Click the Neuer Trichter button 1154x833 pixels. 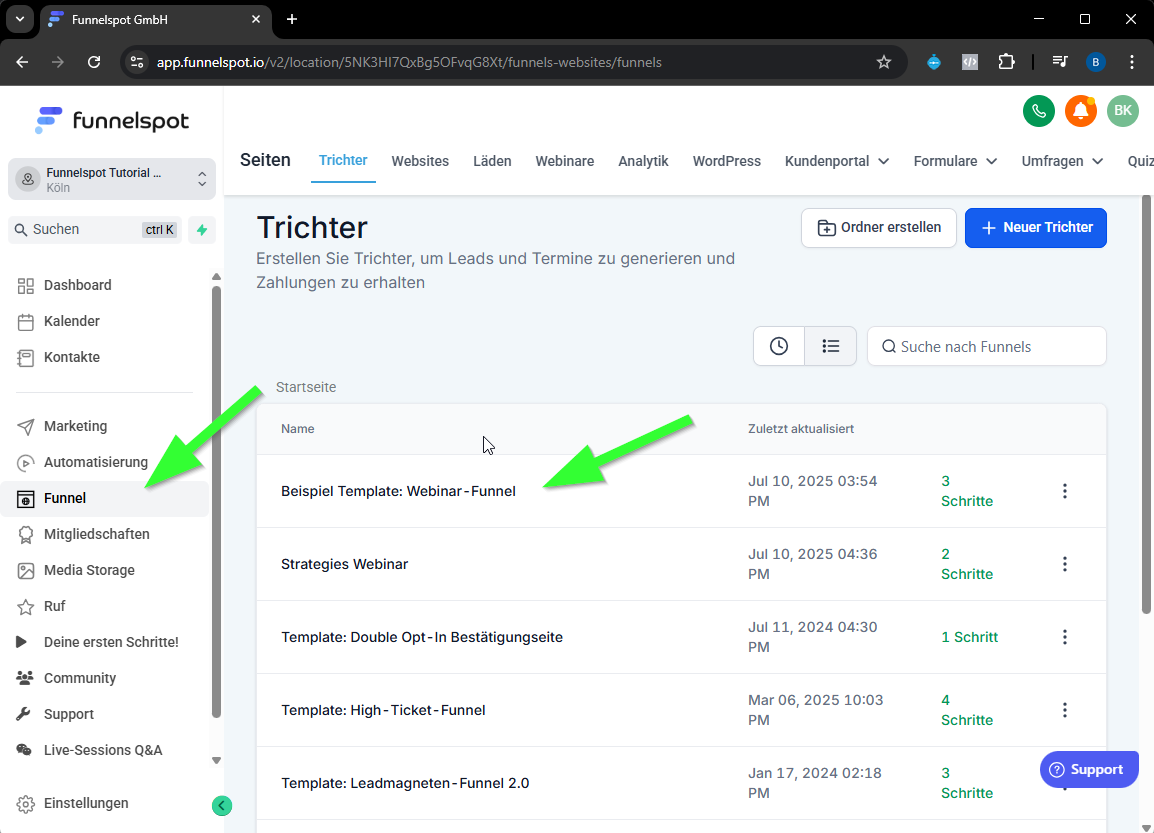pos(1036,228)
